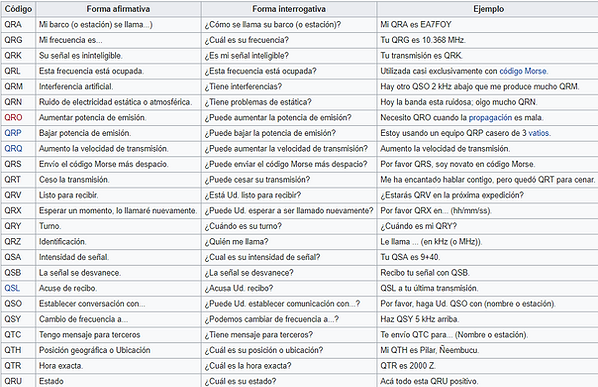Viewport: 598px width, 387px height.
Task: Select the QTR code cell
Action: [18, 366]
